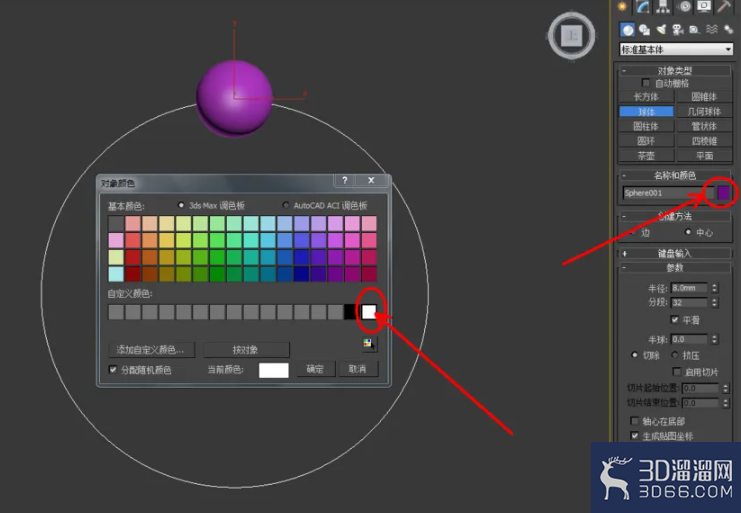
Task: Click the 管状体 tube button
Action: 704,126
